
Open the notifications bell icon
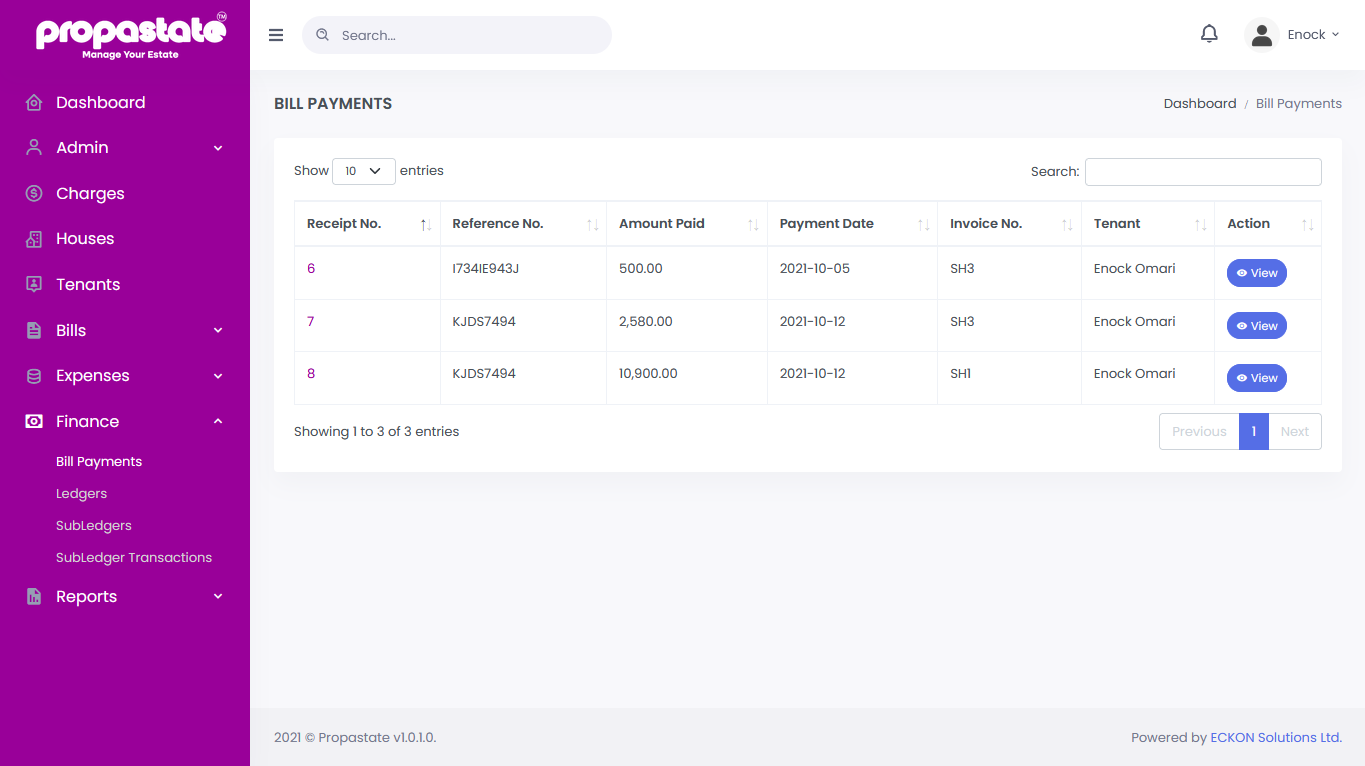tap(1209, 34)
